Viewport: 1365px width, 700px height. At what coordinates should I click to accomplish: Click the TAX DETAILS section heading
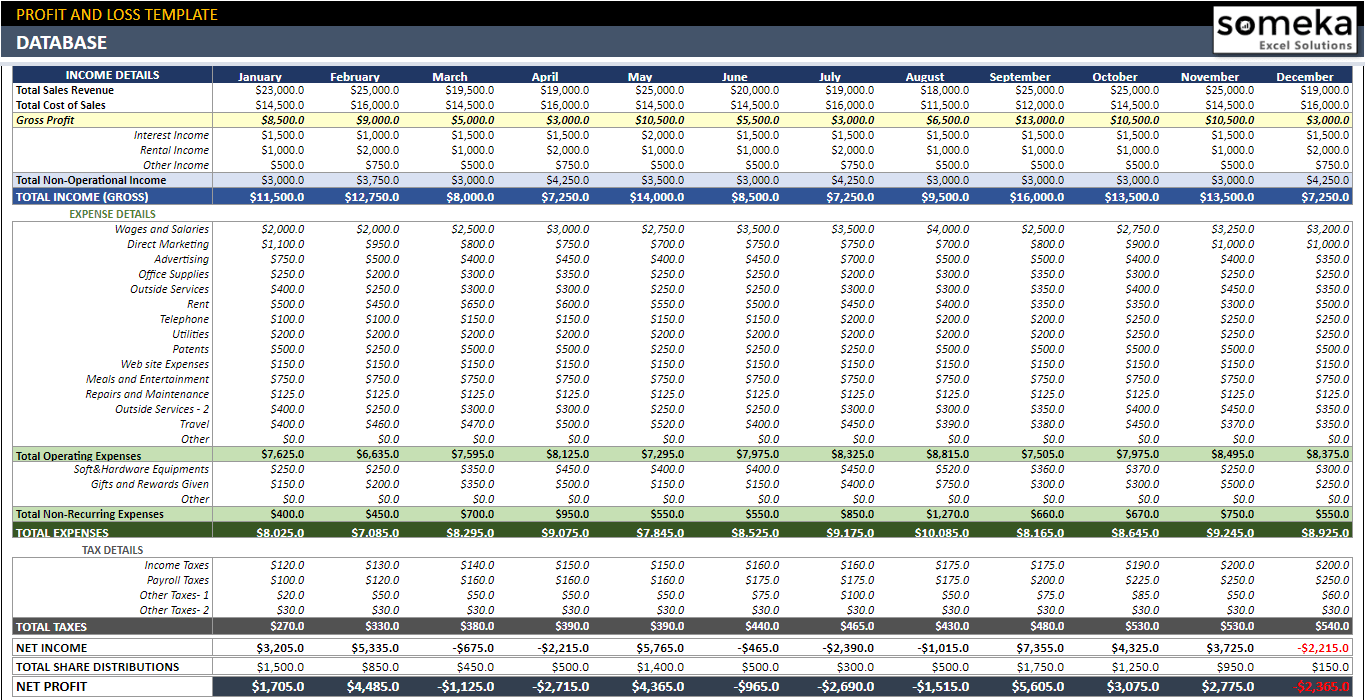click(x=112, y=550)
